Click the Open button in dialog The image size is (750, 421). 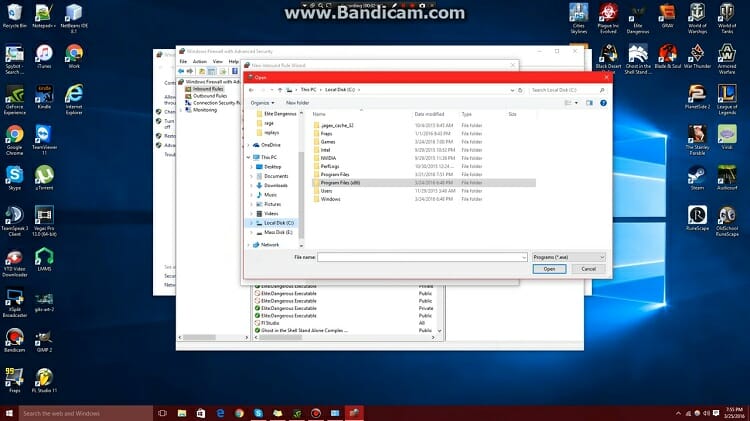click(549, 269)
